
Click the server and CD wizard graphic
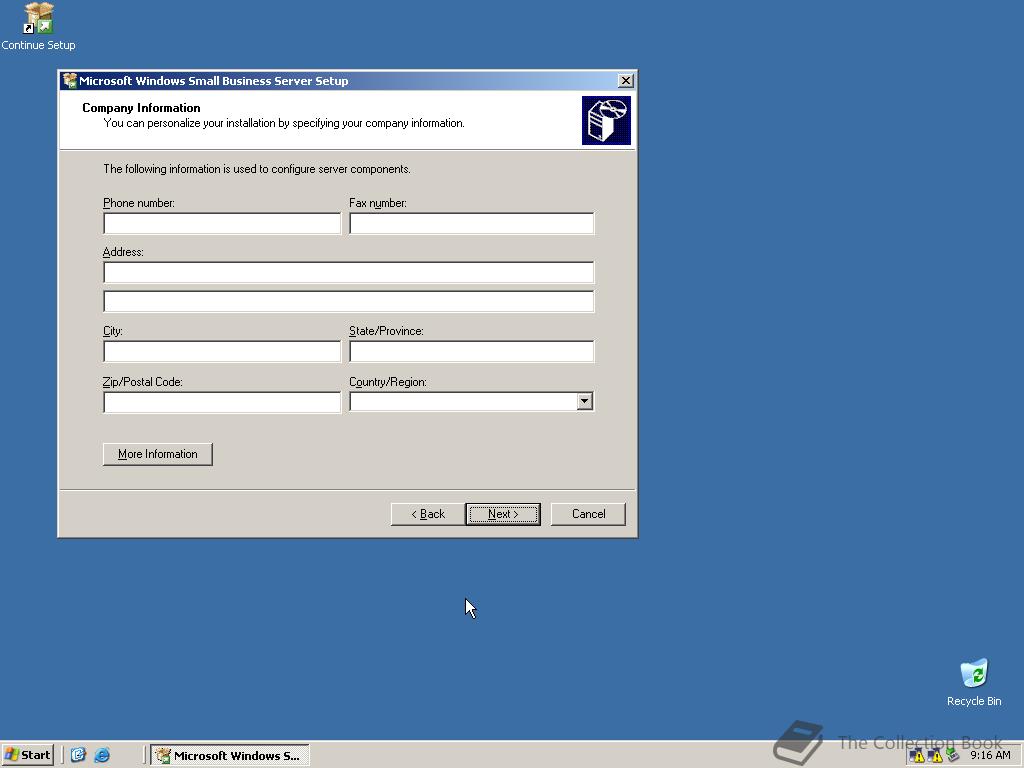click(x=606, y=120)
